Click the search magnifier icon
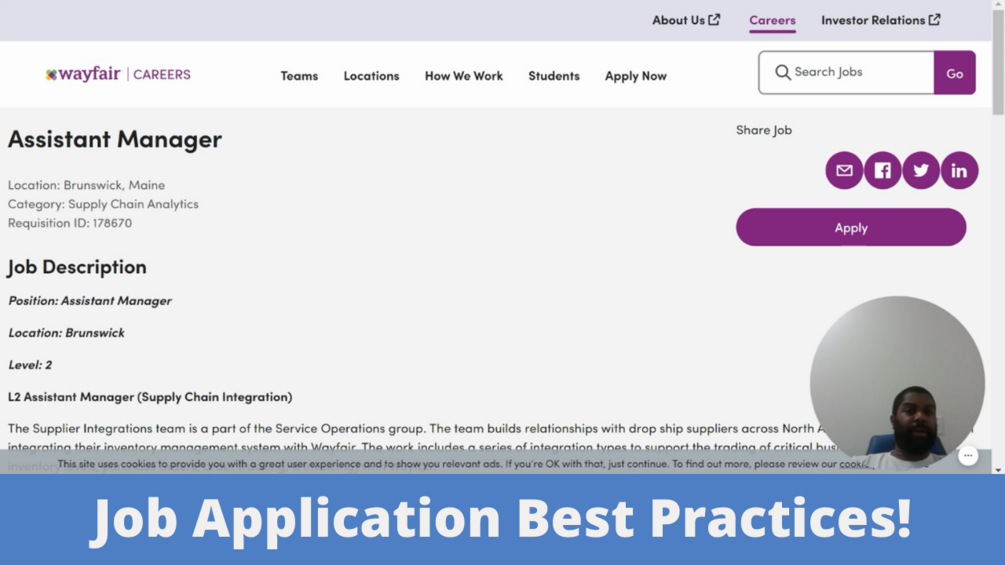1005x565 pixels. [x=782, y=72]
